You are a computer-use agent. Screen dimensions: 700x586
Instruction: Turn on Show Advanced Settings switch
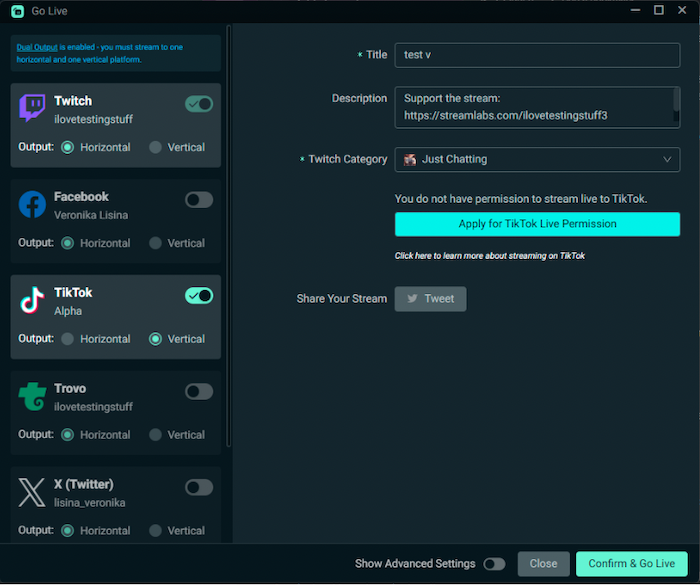pyautogui.click(x=494, y=564)
